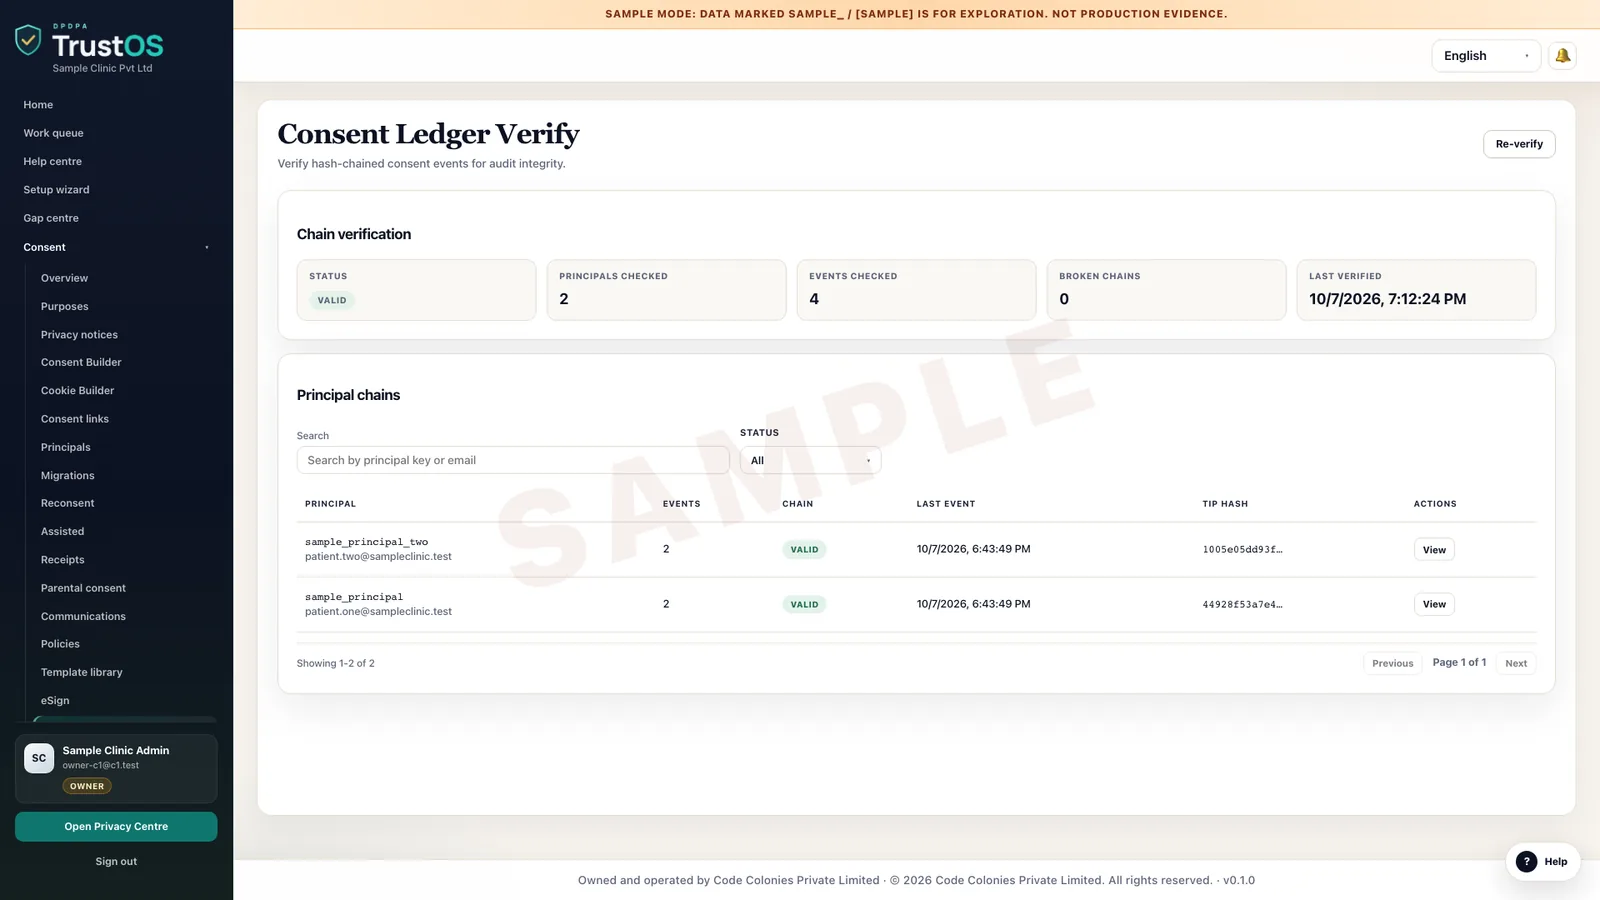Open the notifications bell icon

click(1562, 56)
